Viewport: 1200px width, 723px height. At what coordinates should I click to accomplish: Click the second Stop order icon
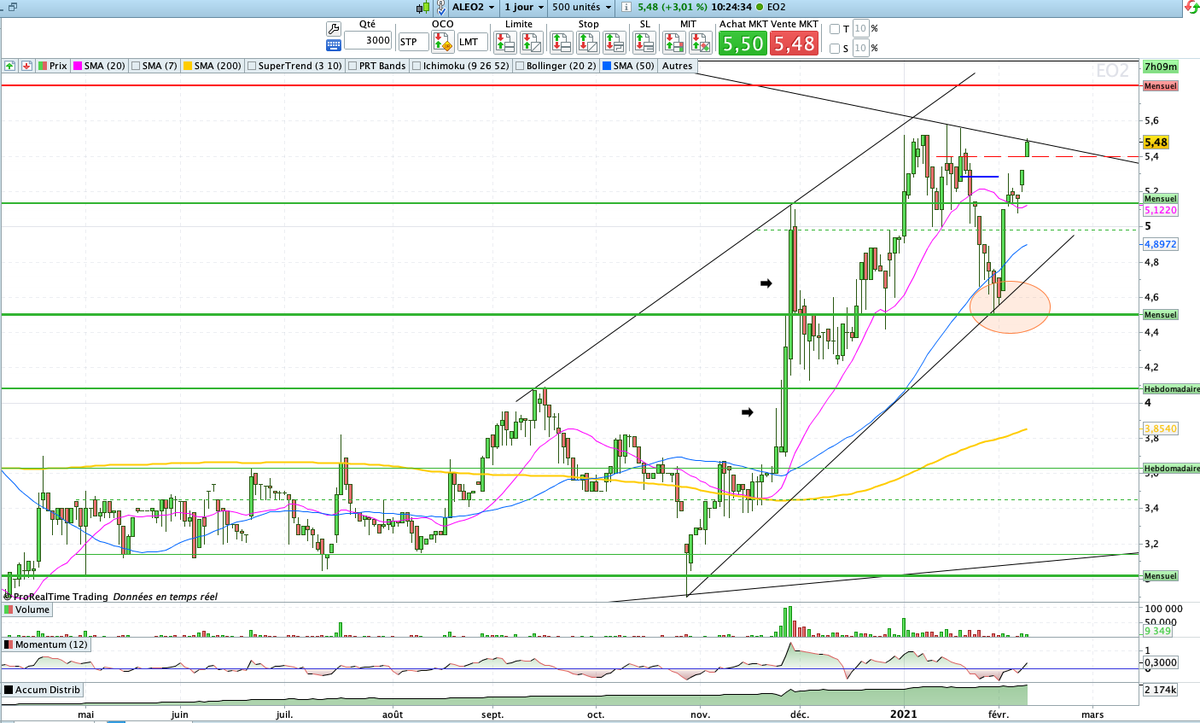tap(588, 43)
